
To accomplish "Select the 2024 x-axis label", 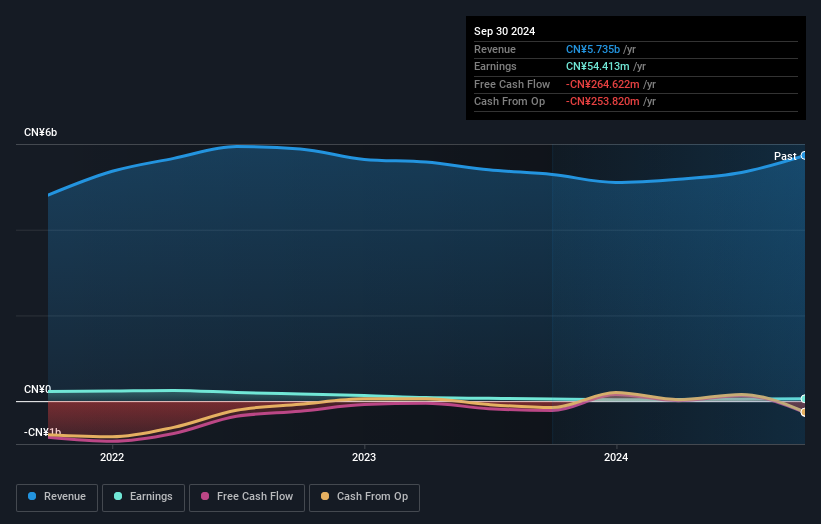I will 616,458.
